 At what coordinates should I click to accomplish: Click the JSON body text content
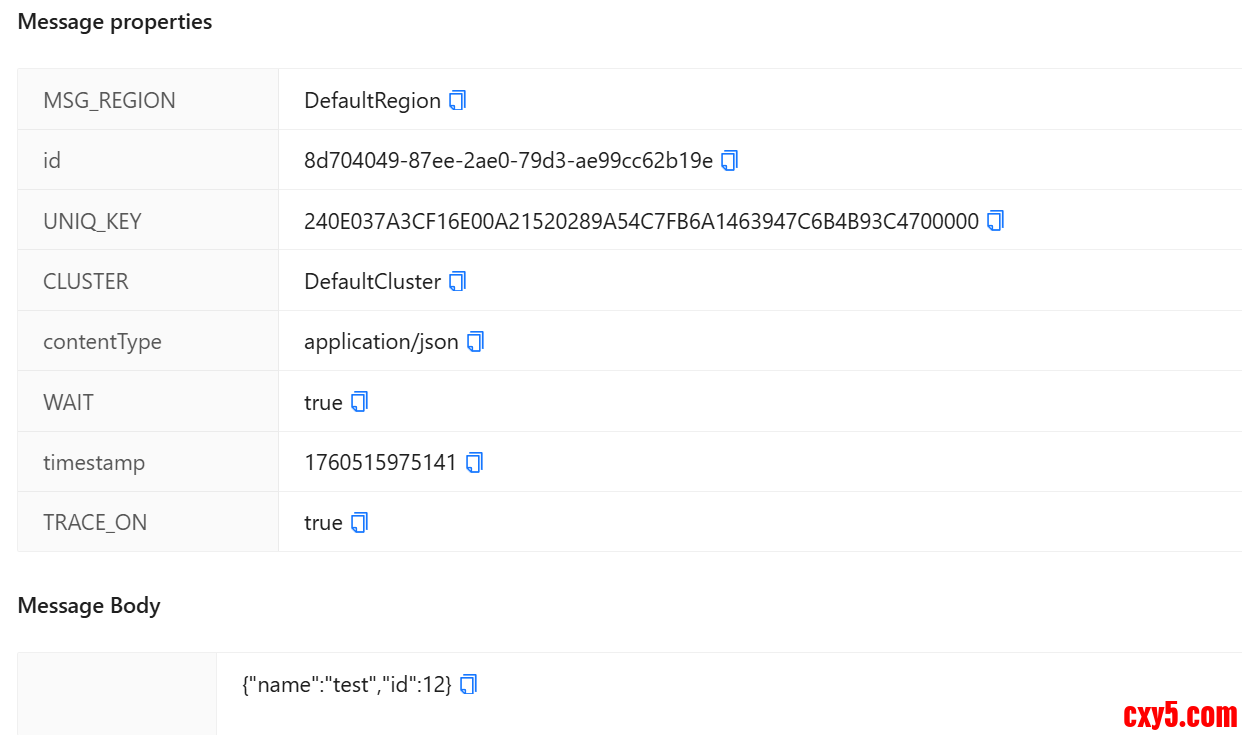point(347,685)
